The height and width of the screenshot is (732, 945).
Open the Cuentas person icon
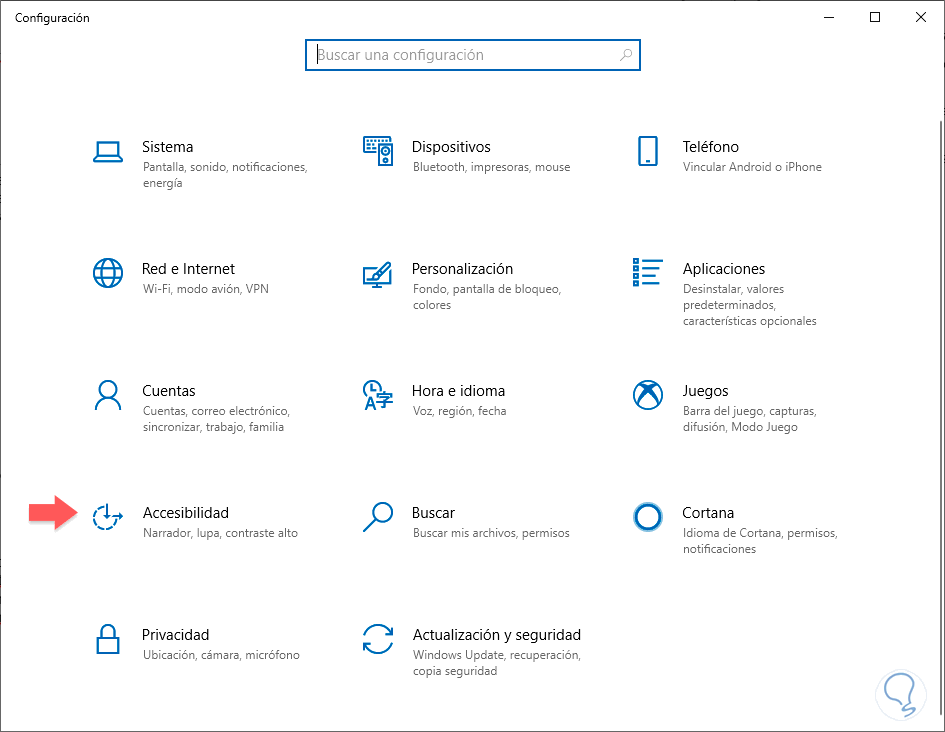[x=108, y=395]
